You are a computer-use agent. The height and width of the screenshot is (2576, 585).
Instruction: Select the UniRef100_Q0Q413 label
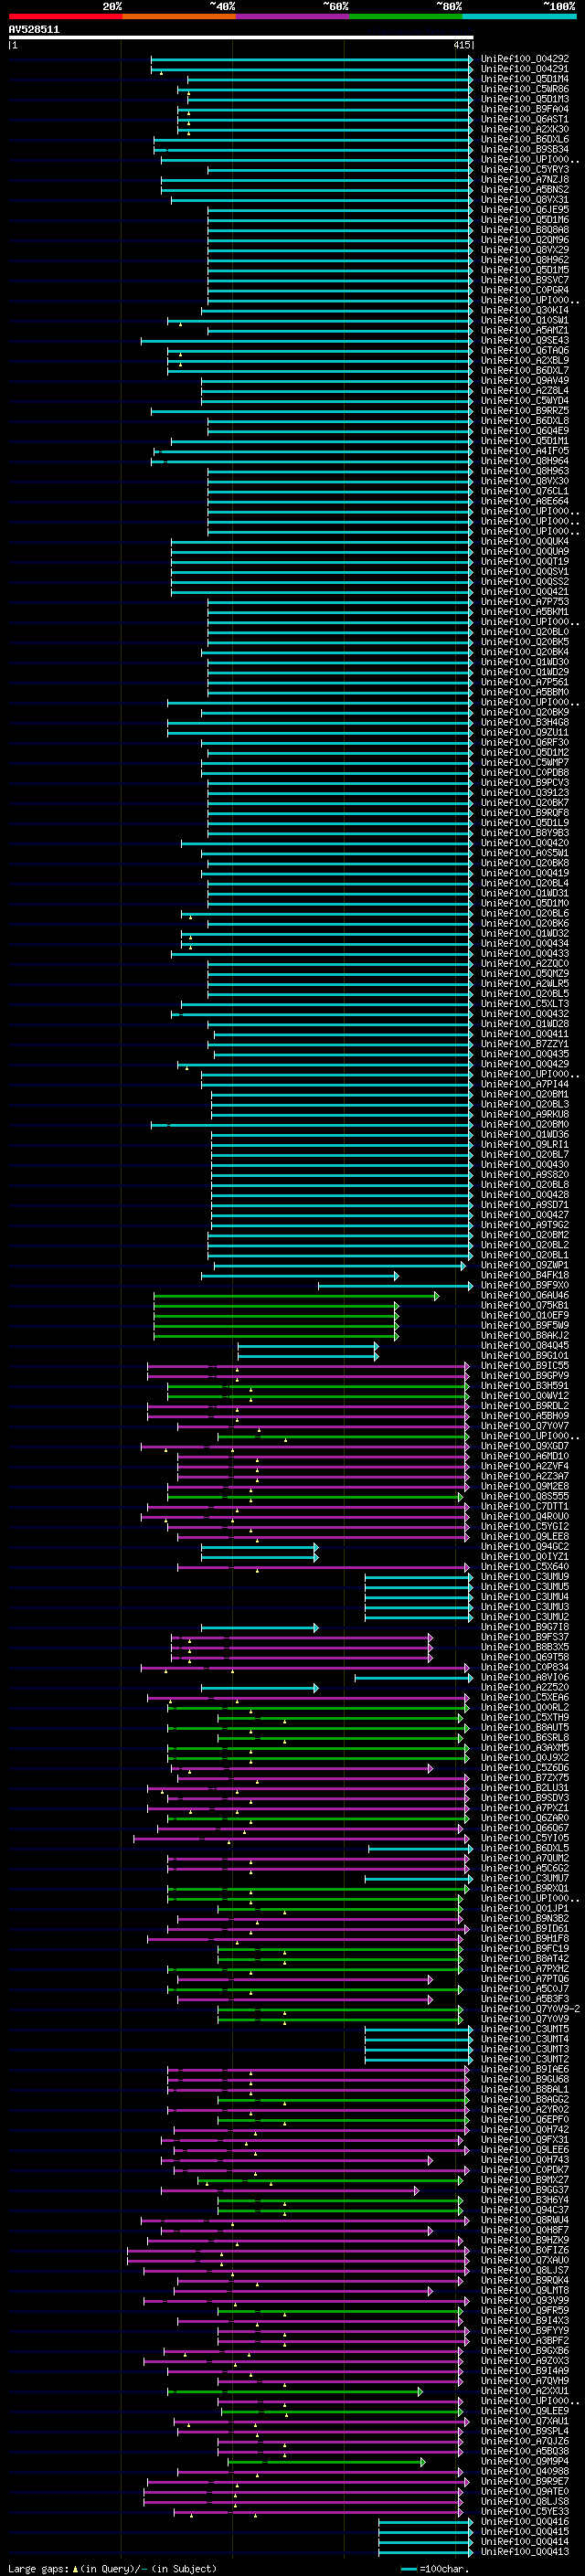[525, 2551]
